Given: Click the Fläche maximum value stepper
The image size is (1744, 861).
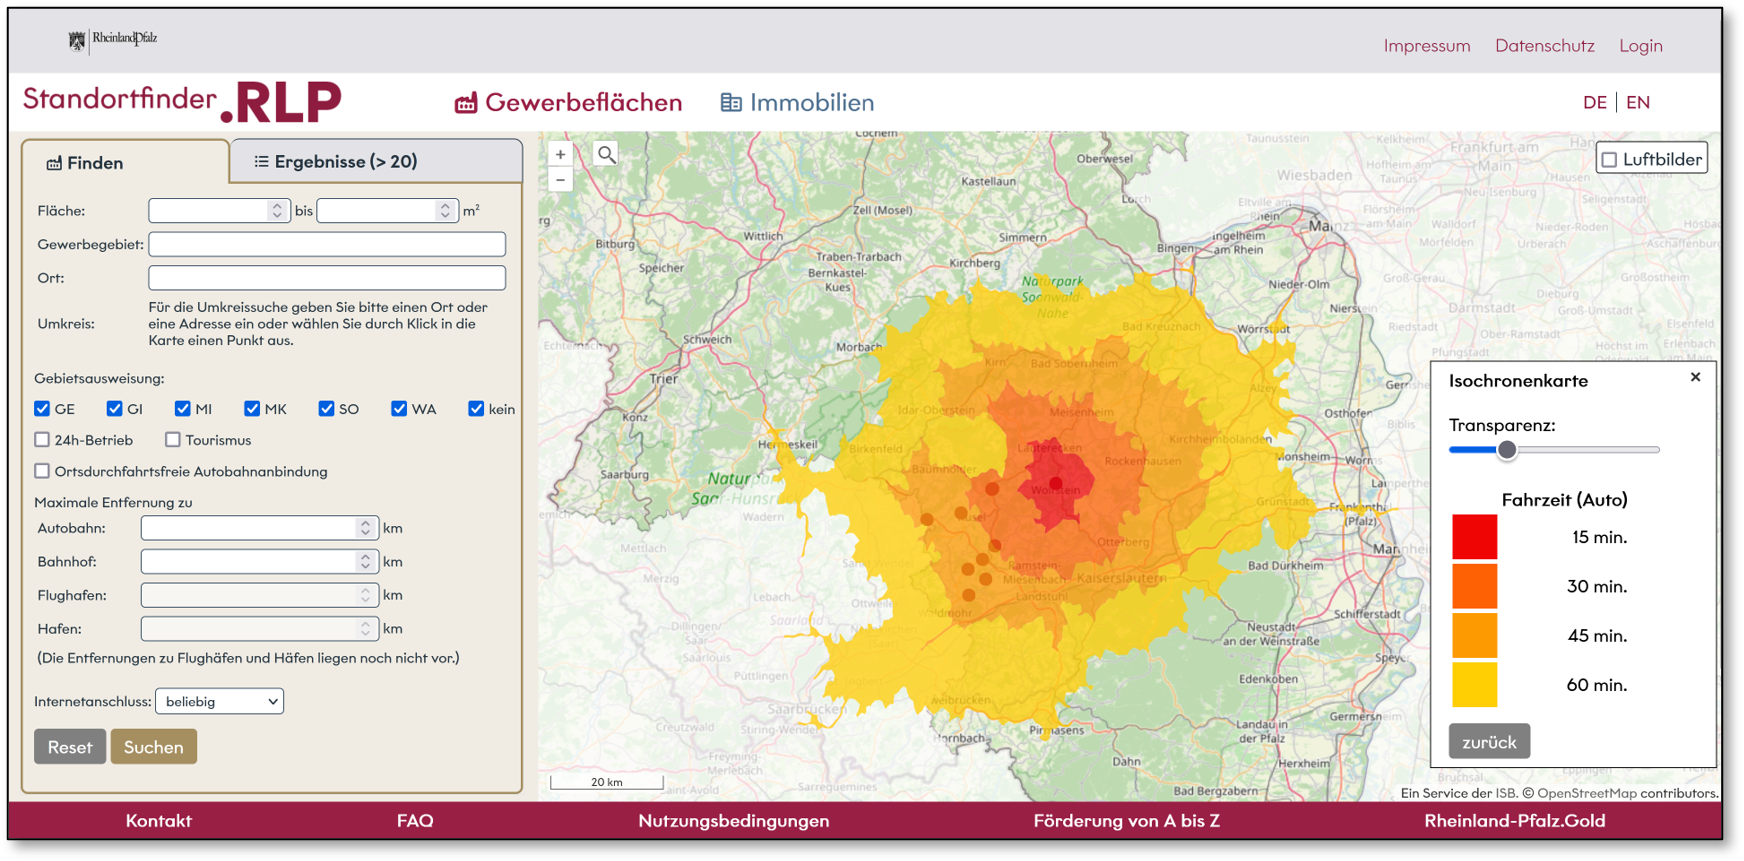Looking at the screenshot, I should (x=445, y=210).
